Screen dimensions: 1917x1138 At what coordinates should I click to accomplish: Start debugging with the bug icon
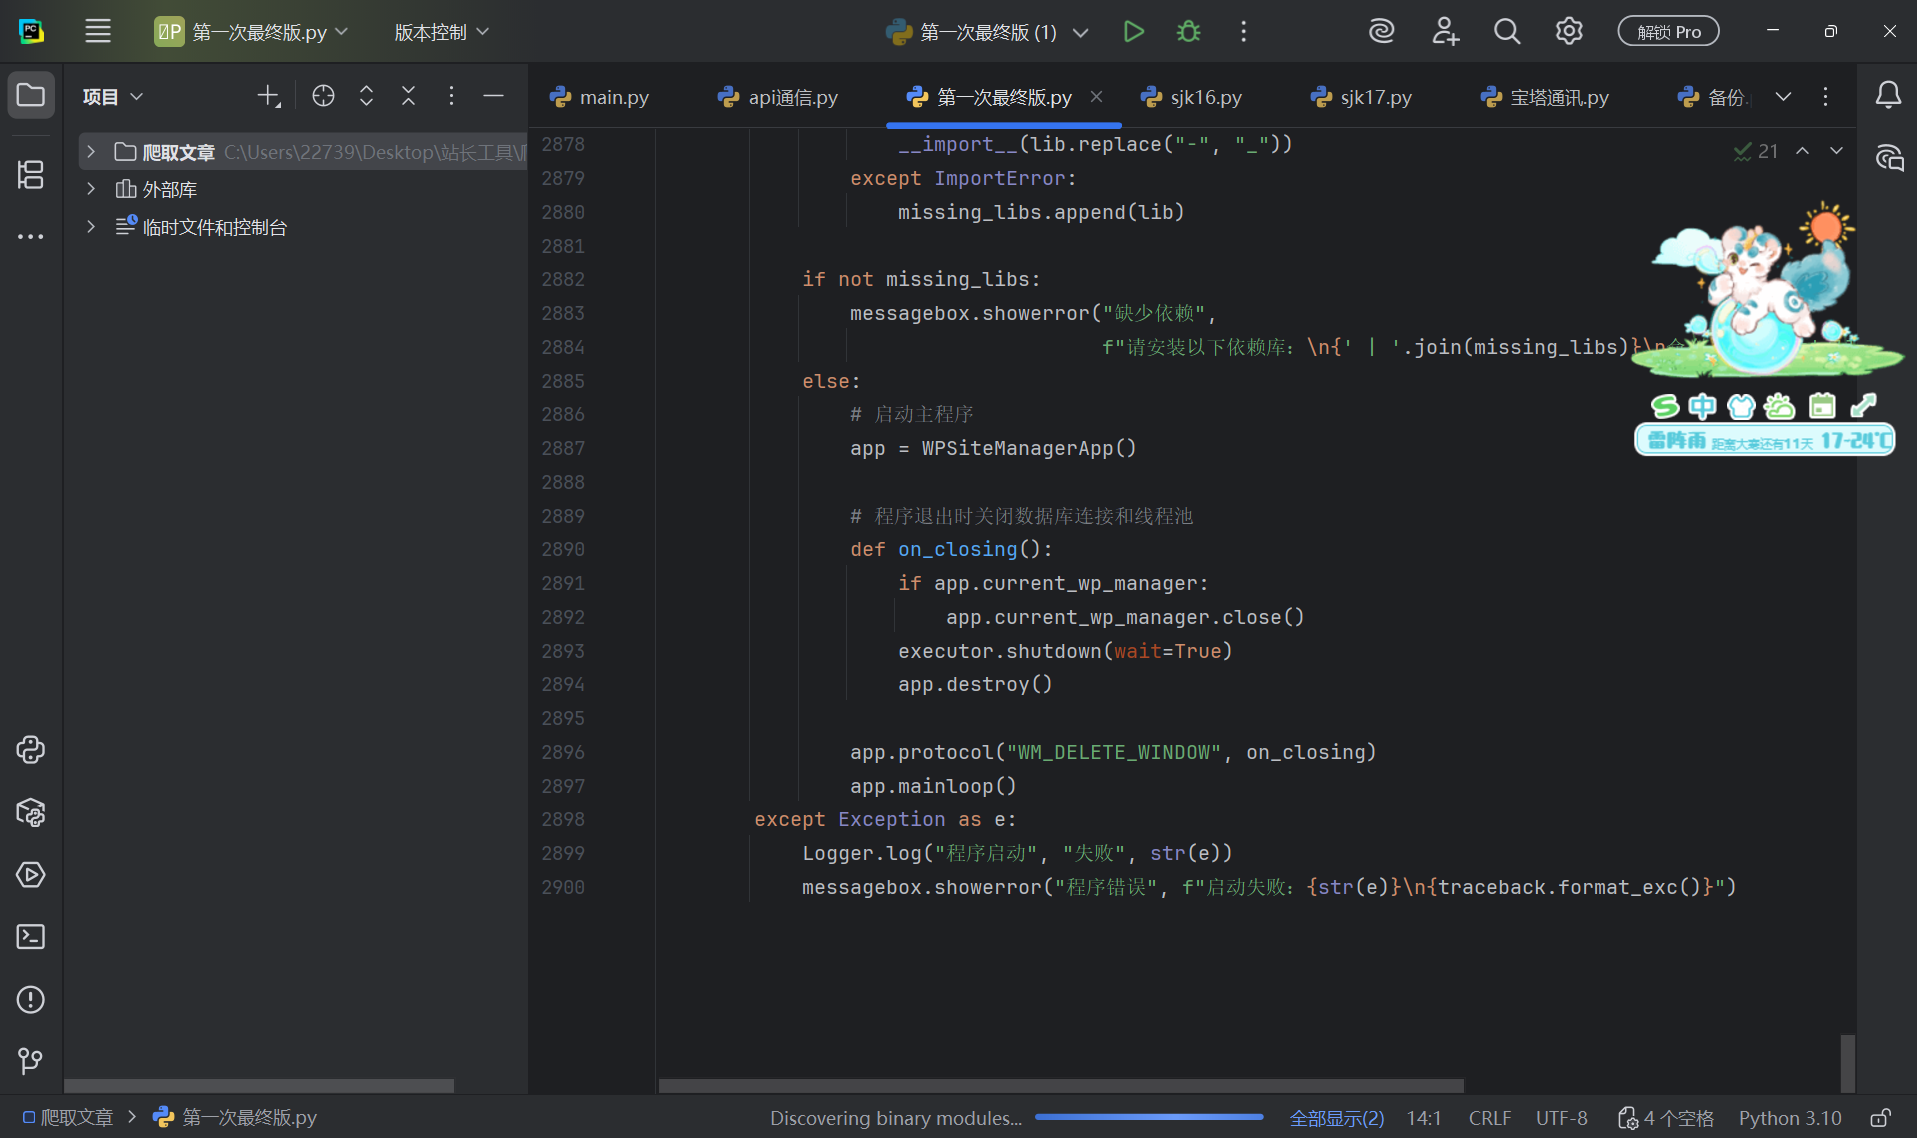(x=1188, y=32)
